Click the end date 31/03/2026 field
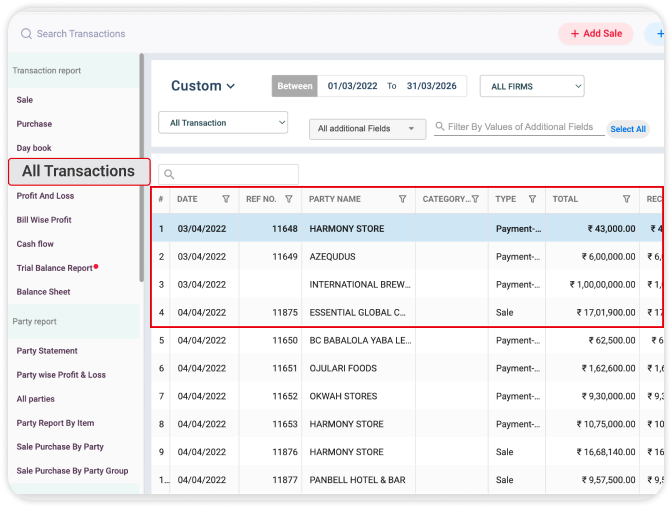The image size is (672, 508). 432,86
